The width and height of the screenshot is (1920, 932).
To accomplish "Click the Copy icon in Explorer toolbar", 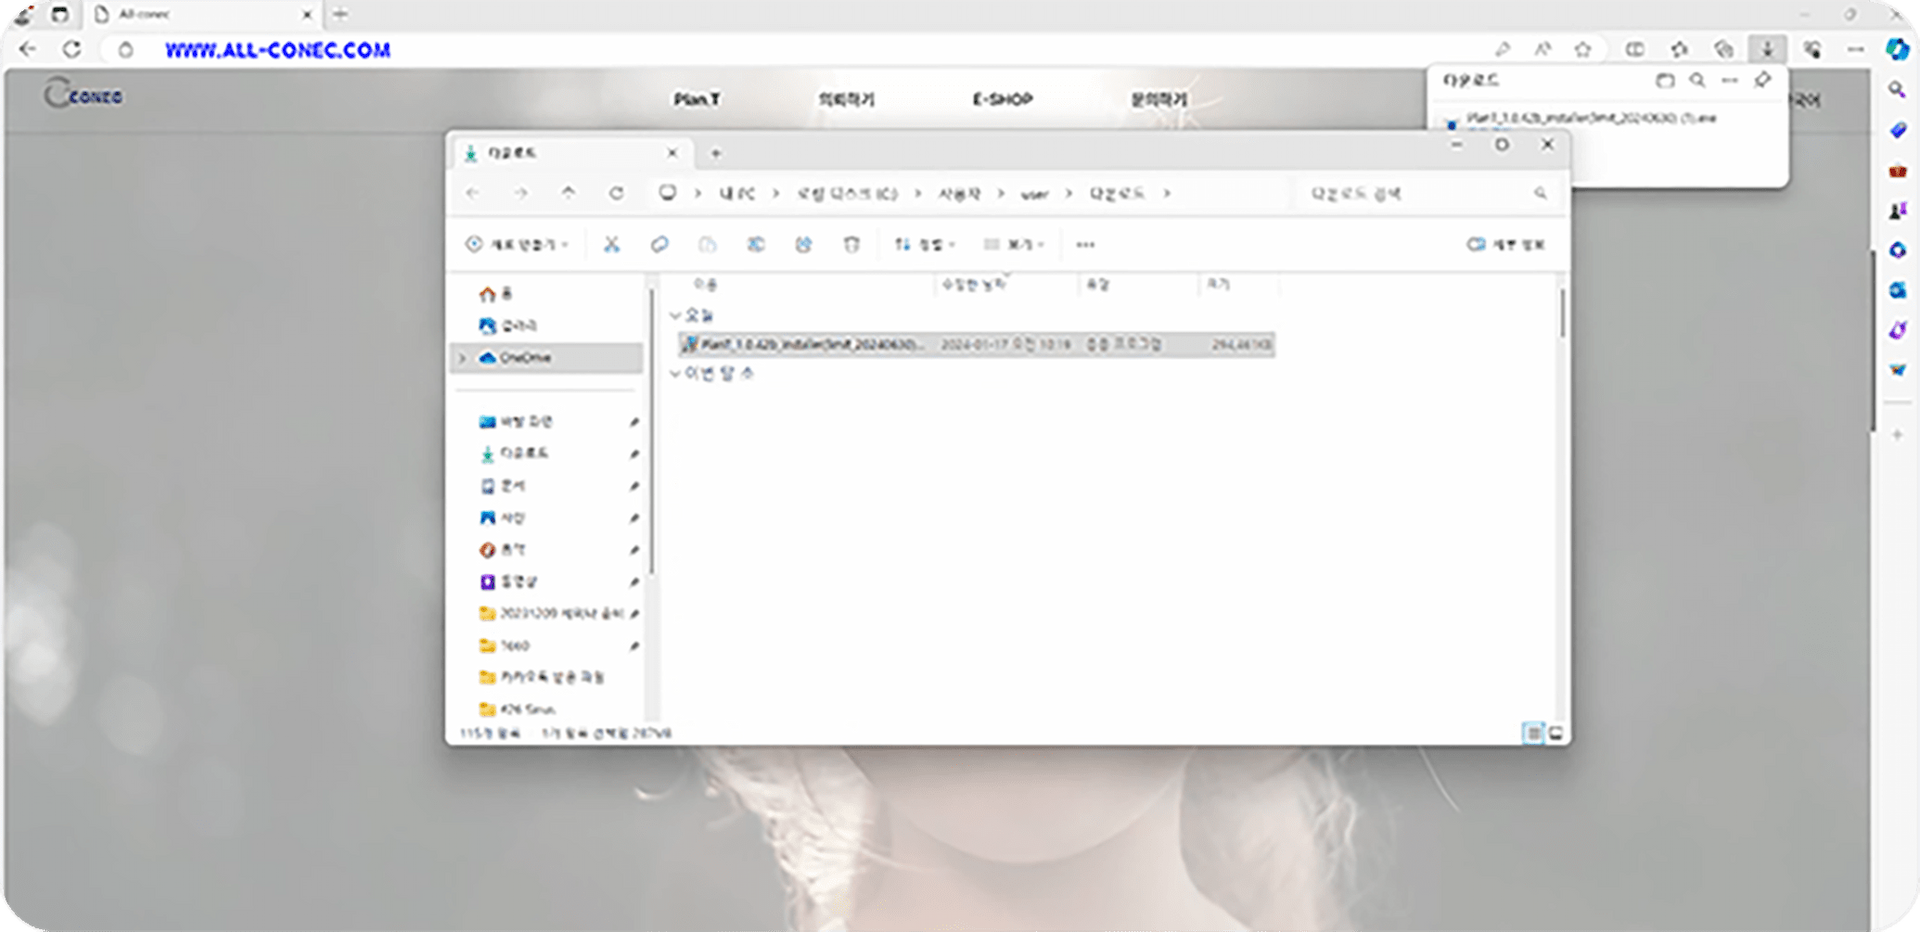I will pyautogui.click(x=659, y=244).
